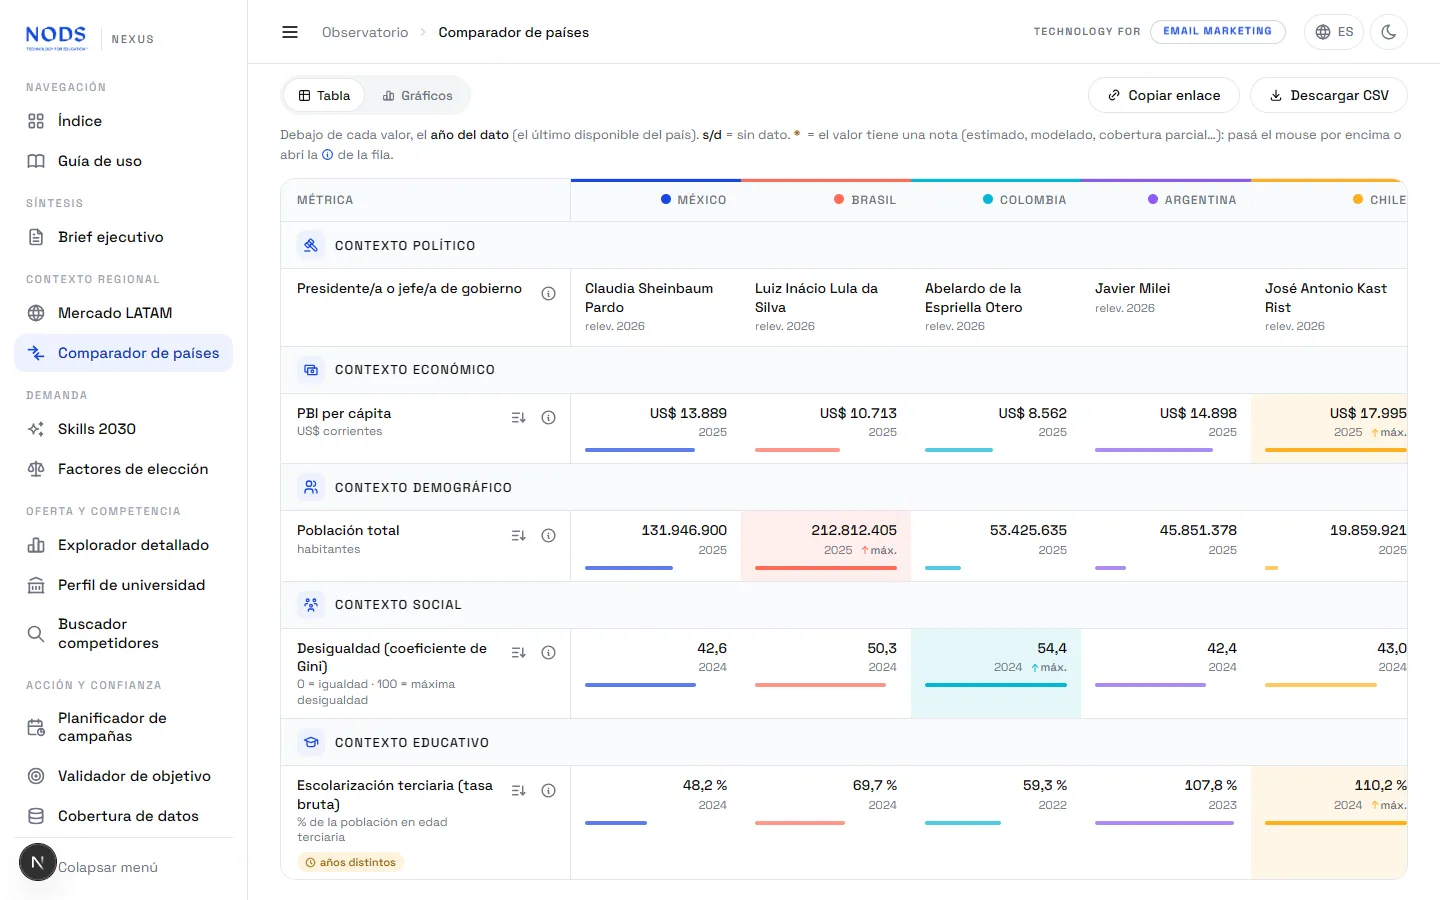This screenshot has height=900, width=1440.
Task: Sort by Desigualdad Gini icon
Action: pos(518,653)
